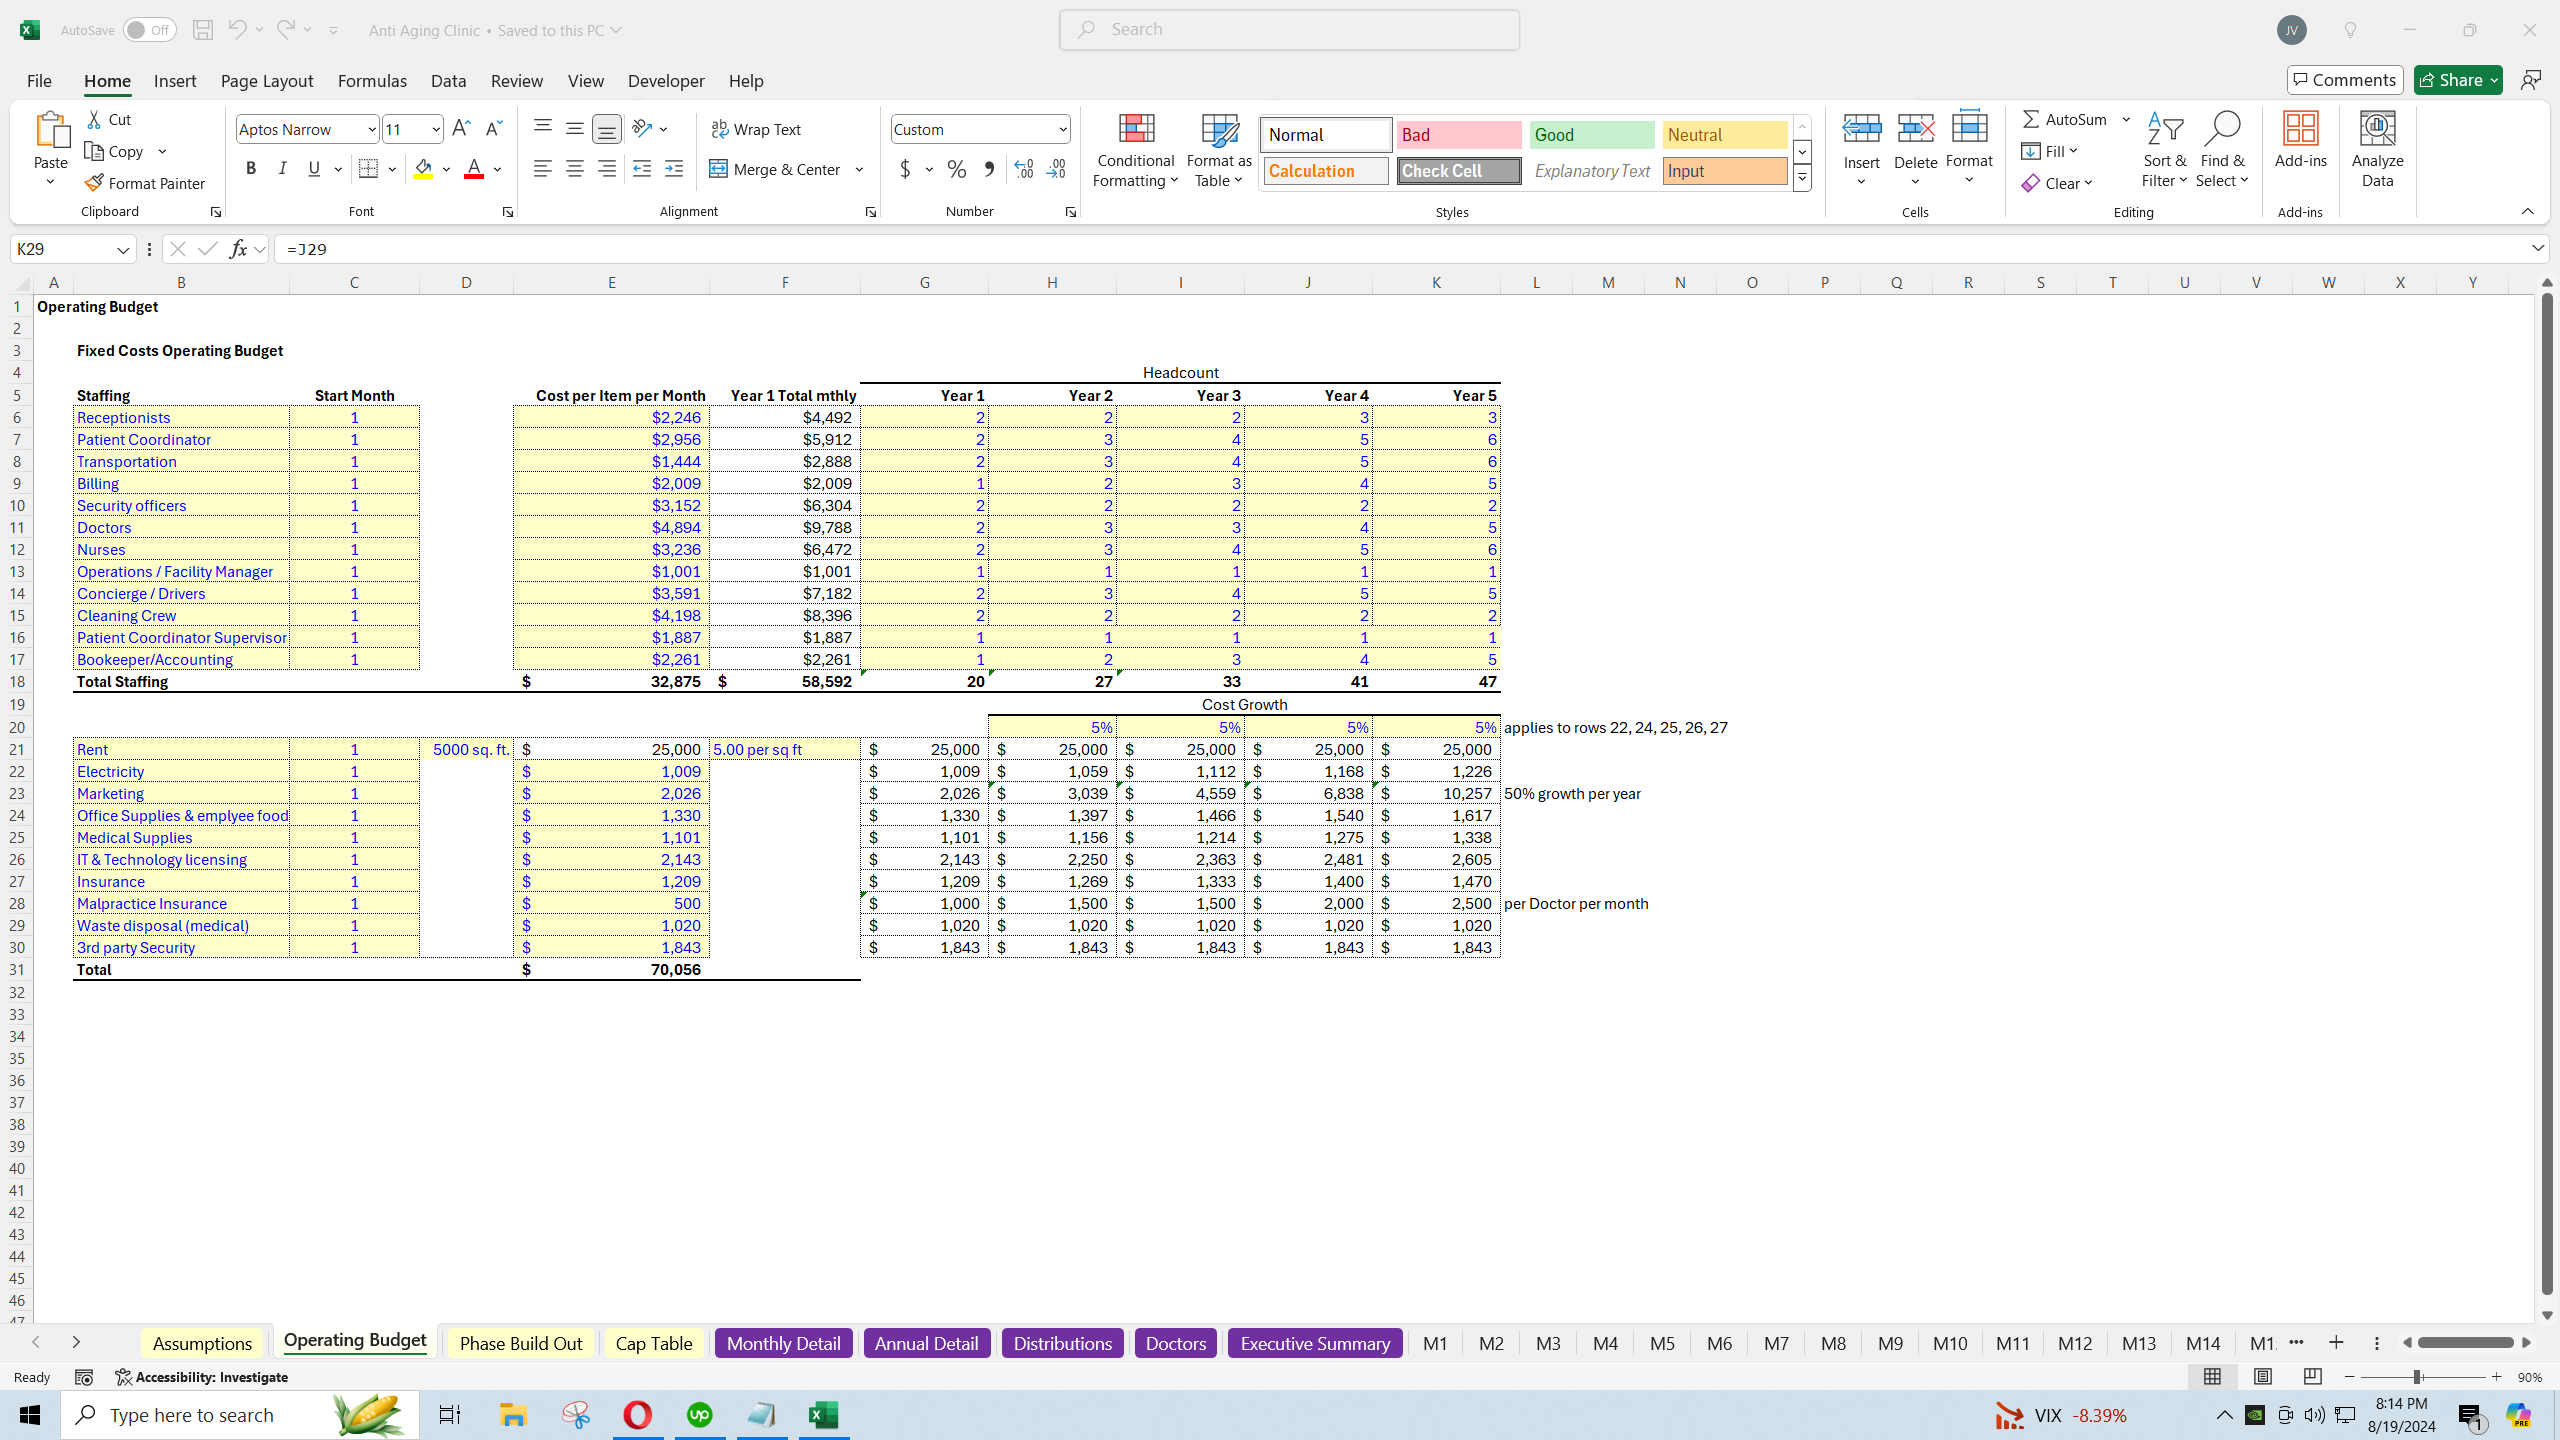Toggle Italic formatting
Viewport: 2560px width, 1440px height.
pos(283,169)
